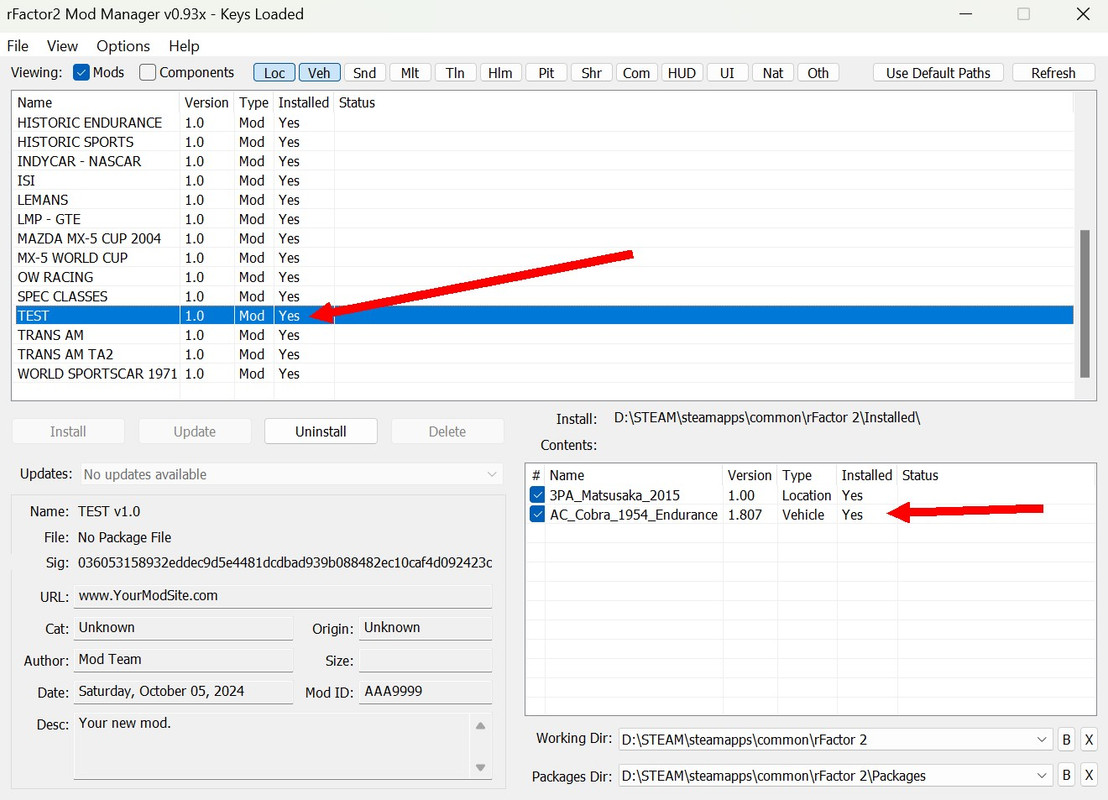
Task: Select the LMP - GTE mod row
Action: [x=544, y=219]
